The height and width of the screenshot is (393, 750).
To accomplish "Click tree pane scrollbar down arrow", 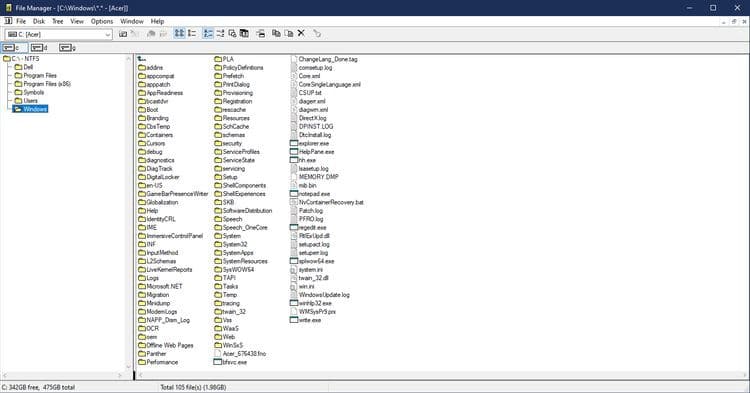I will (x=128, y=367).
